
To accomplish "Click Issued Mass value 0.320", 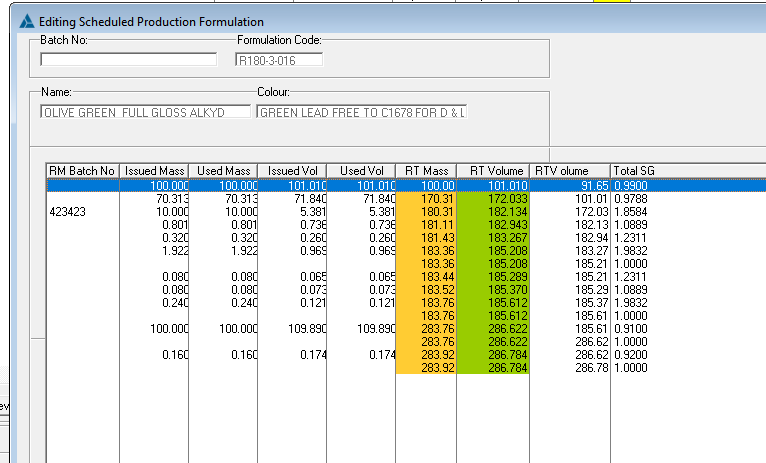I will pyautogui.click(x=175, y=238).
